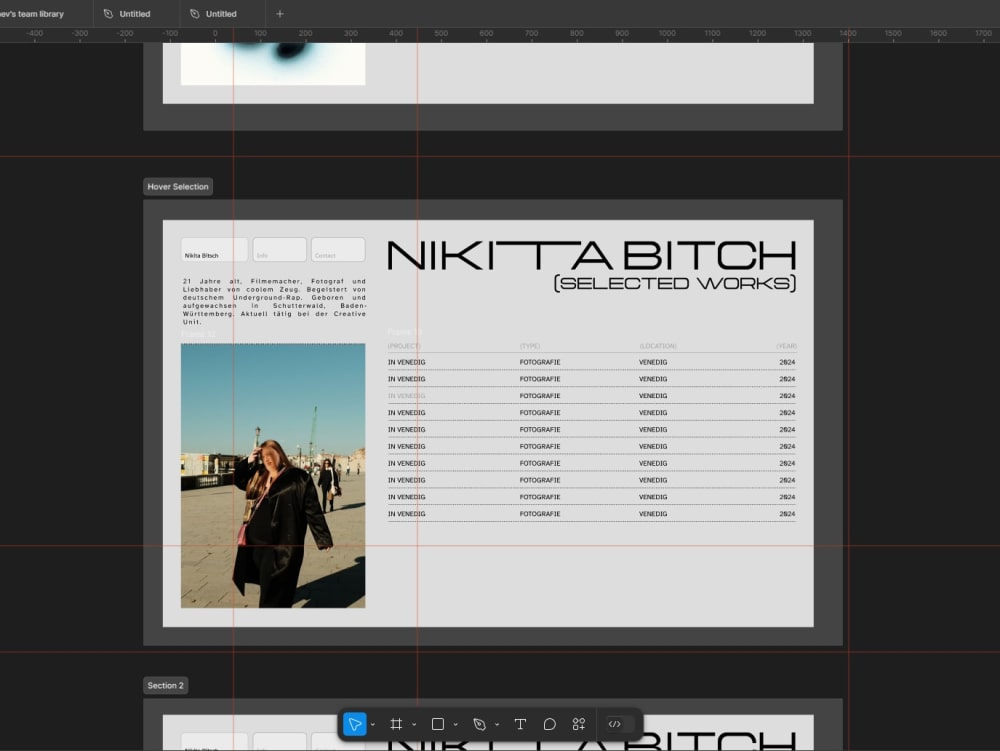Add a new tab with plus button
This screenshot has width=1000, height=751.
(279, 13)
